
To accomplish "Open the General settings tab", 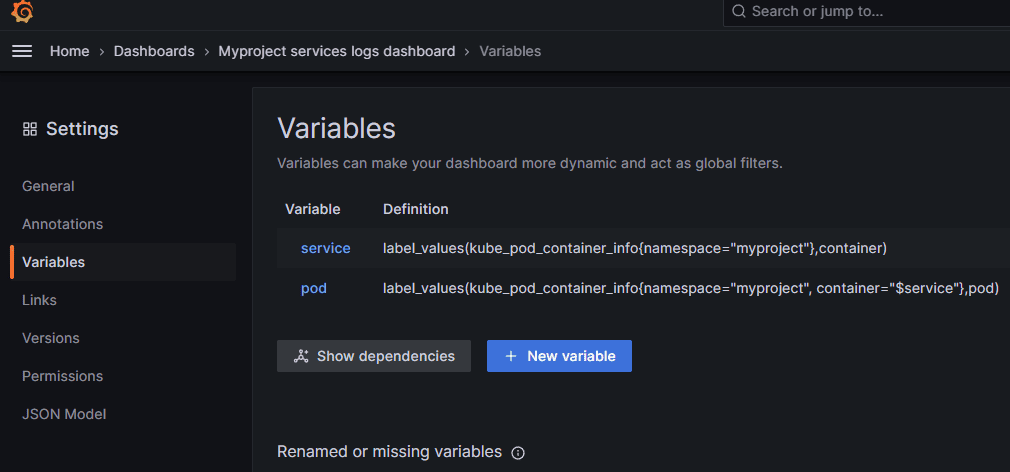I will click(x=48, y=186).
